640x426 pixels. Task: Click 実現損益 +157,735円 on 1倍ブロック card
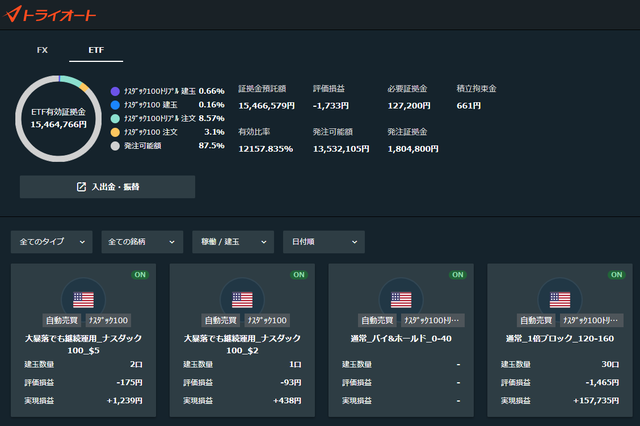click(x=596, y=401)
